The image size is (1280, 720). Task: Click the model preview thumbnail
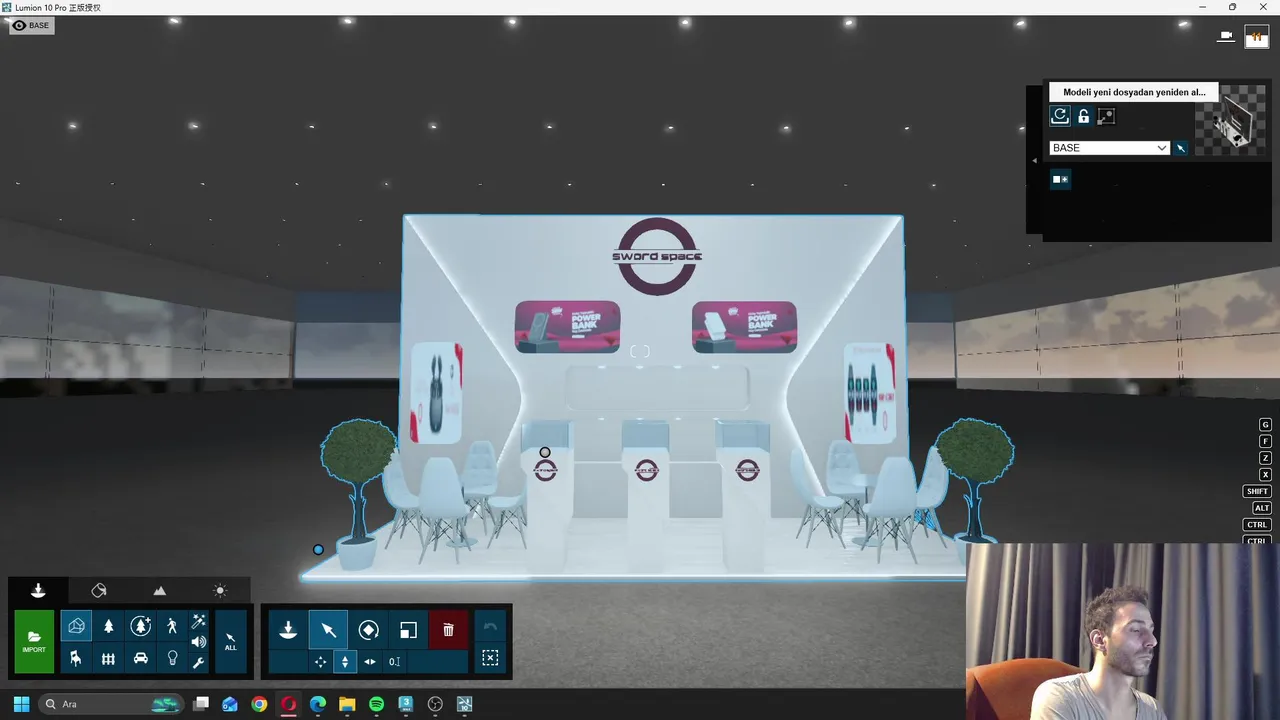point(1231,119)
